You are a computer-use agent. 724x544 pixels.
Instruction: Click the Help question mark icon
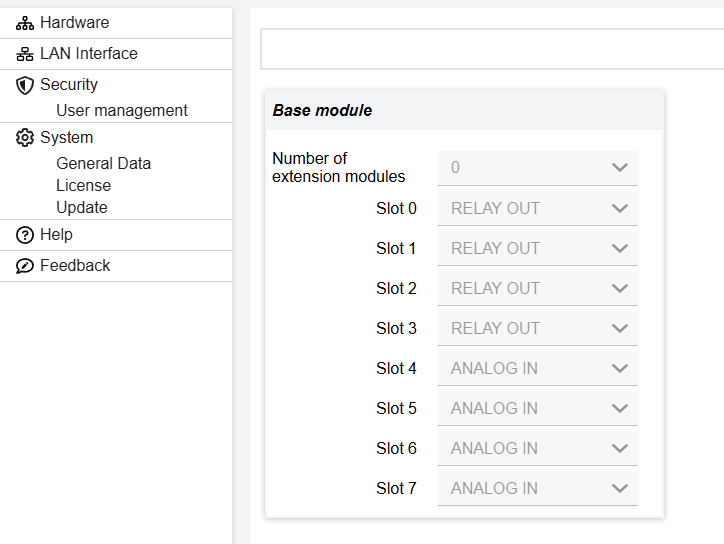[x=25, y=235]
